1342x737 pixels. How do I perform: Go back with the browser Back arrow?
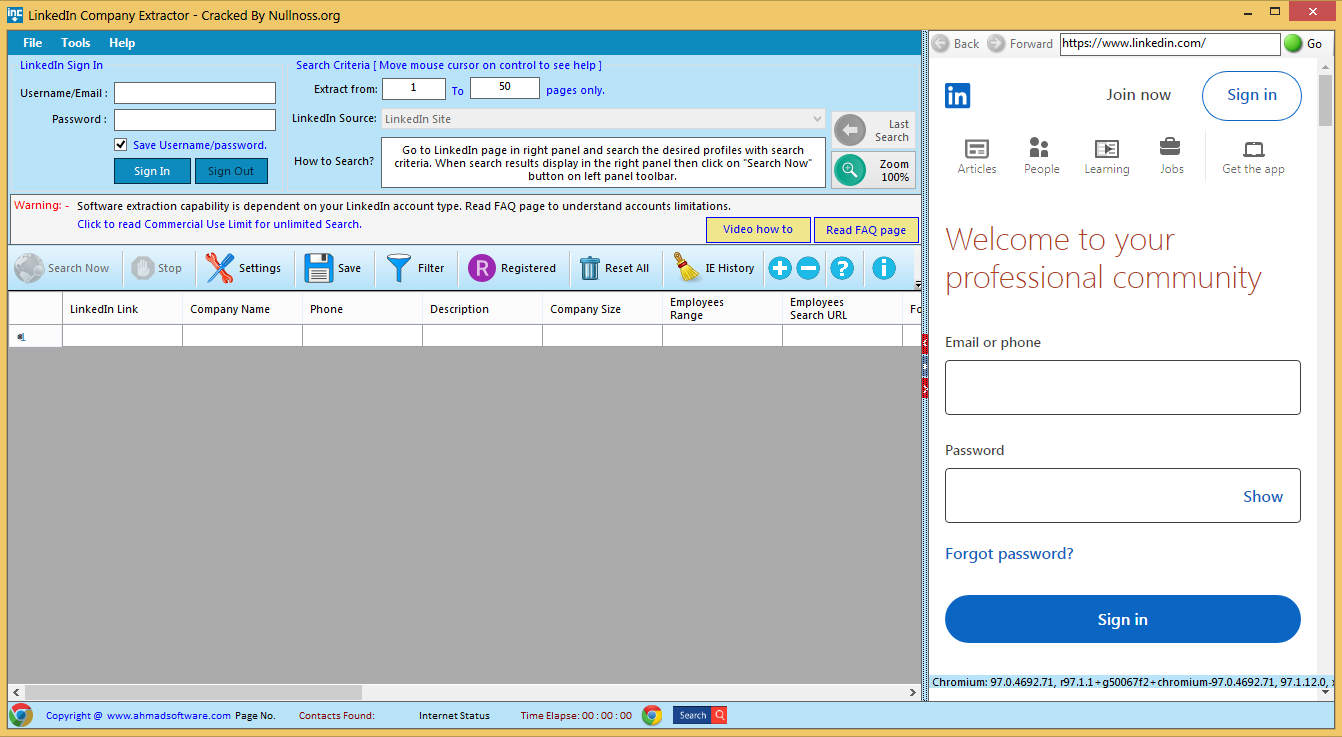click(940, 43)
